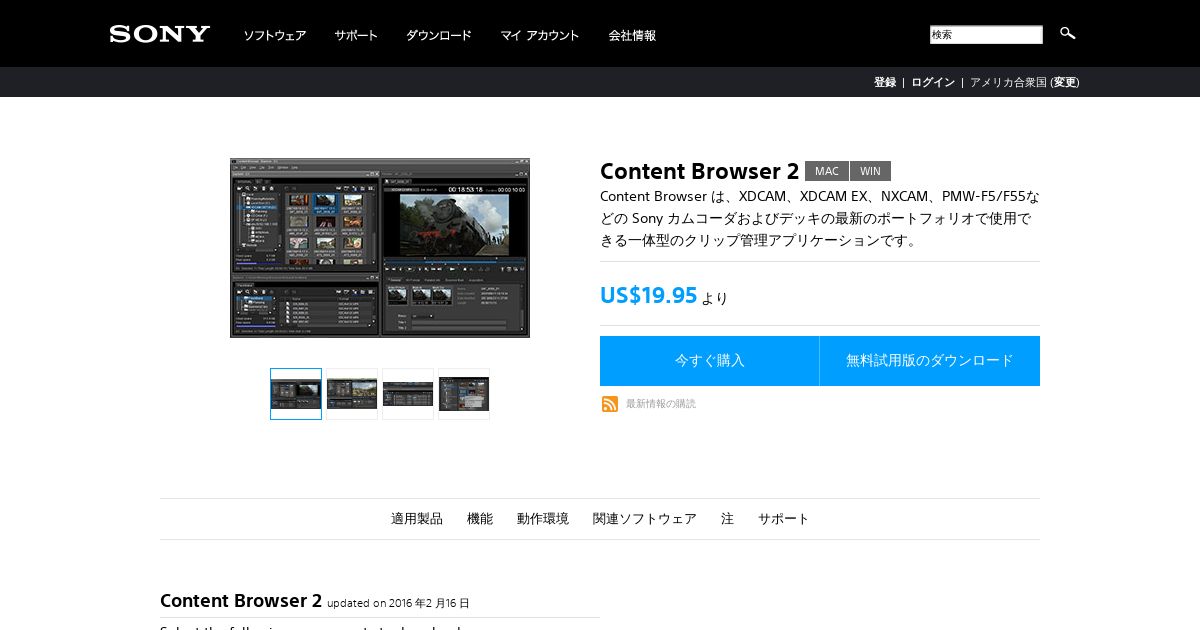This screenshot has width=1200, height=630.
Task: Click the WIN platform badge
Action: [x=870, y=171]
